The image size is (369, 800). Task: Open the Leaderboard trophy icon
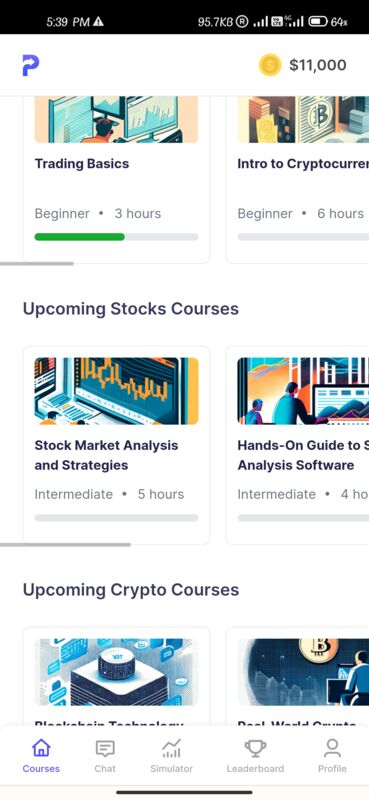click(255, 748)
